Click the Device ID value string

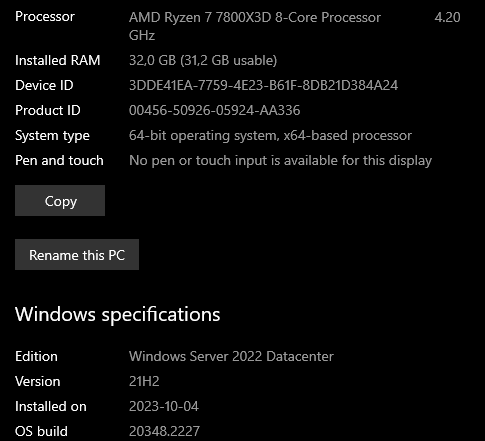pyautogui.click(x=263, y=85)
